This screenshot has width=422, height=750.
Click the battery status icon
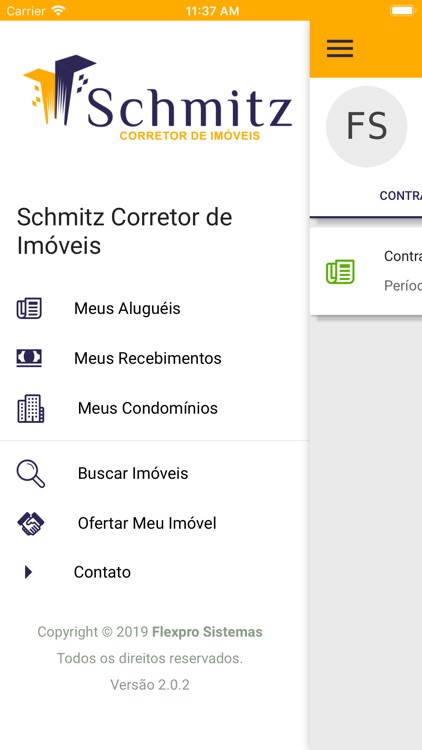[x=402, y=11]
